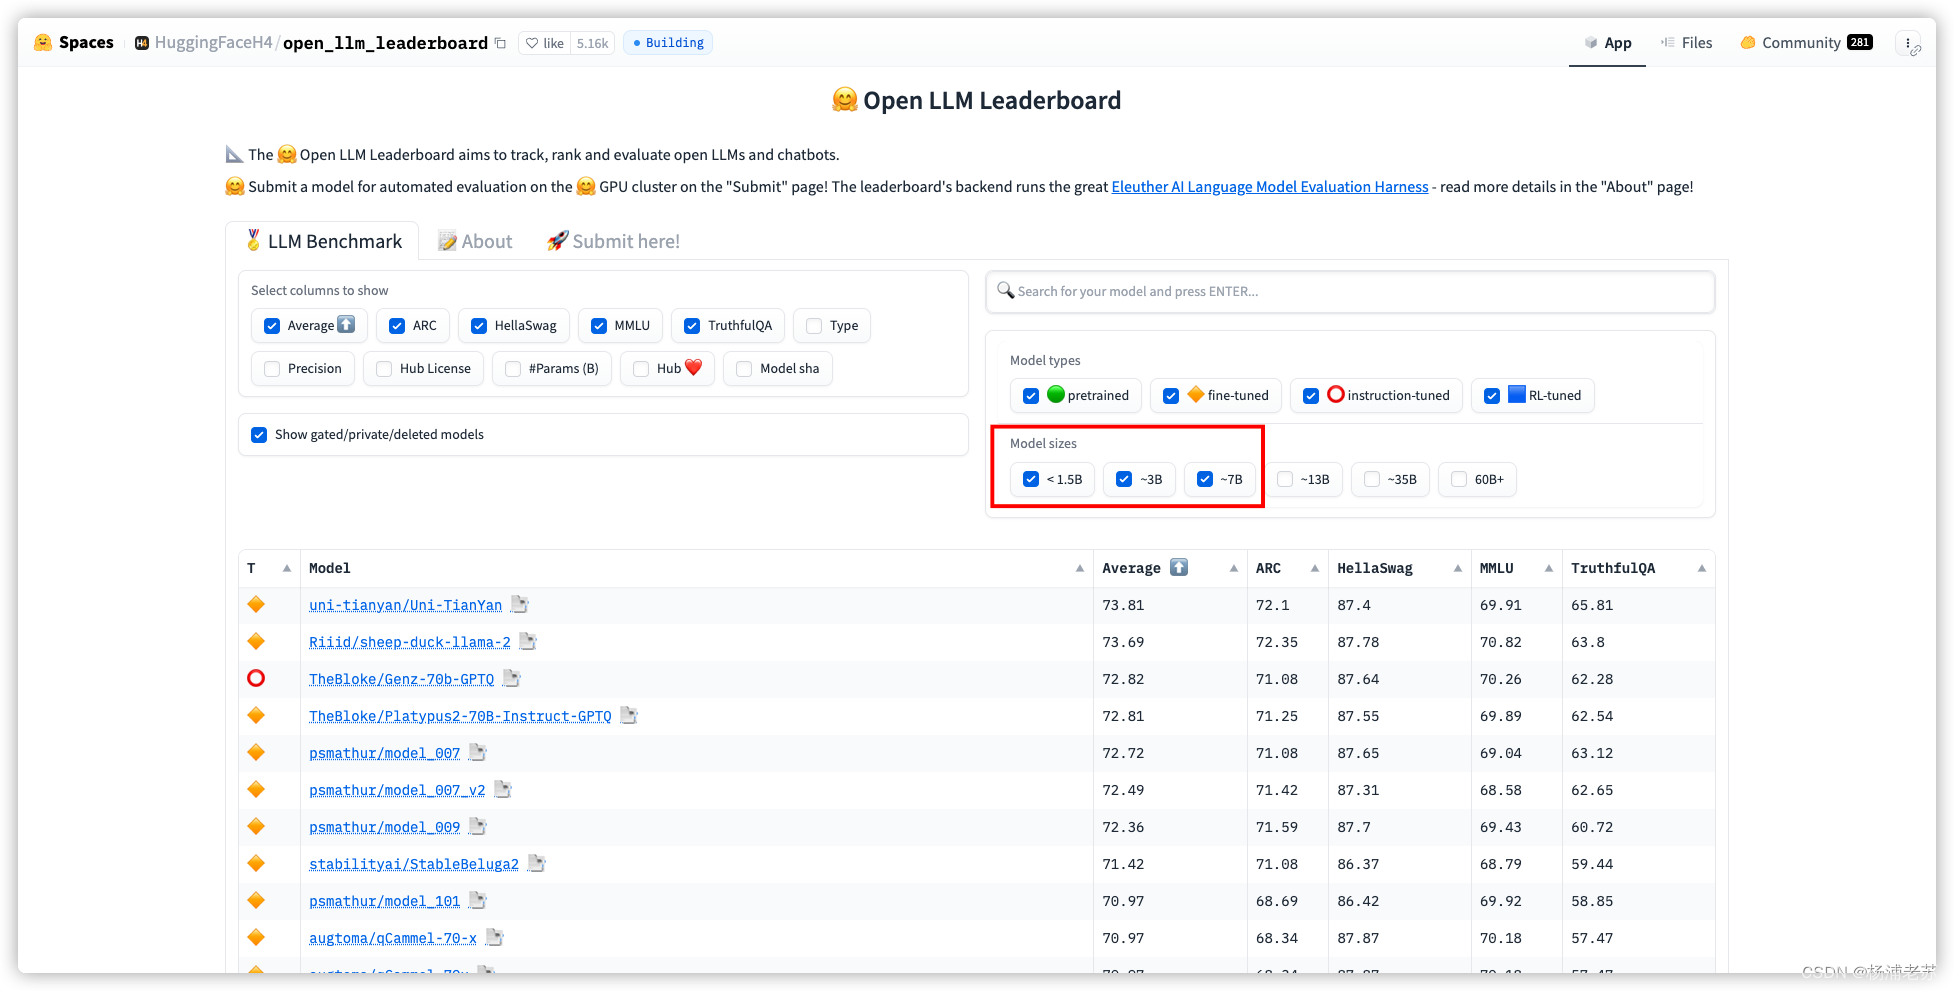Sort the table by the T column arrow
The width and height of the screenshot is (1954, 991).
287,568
